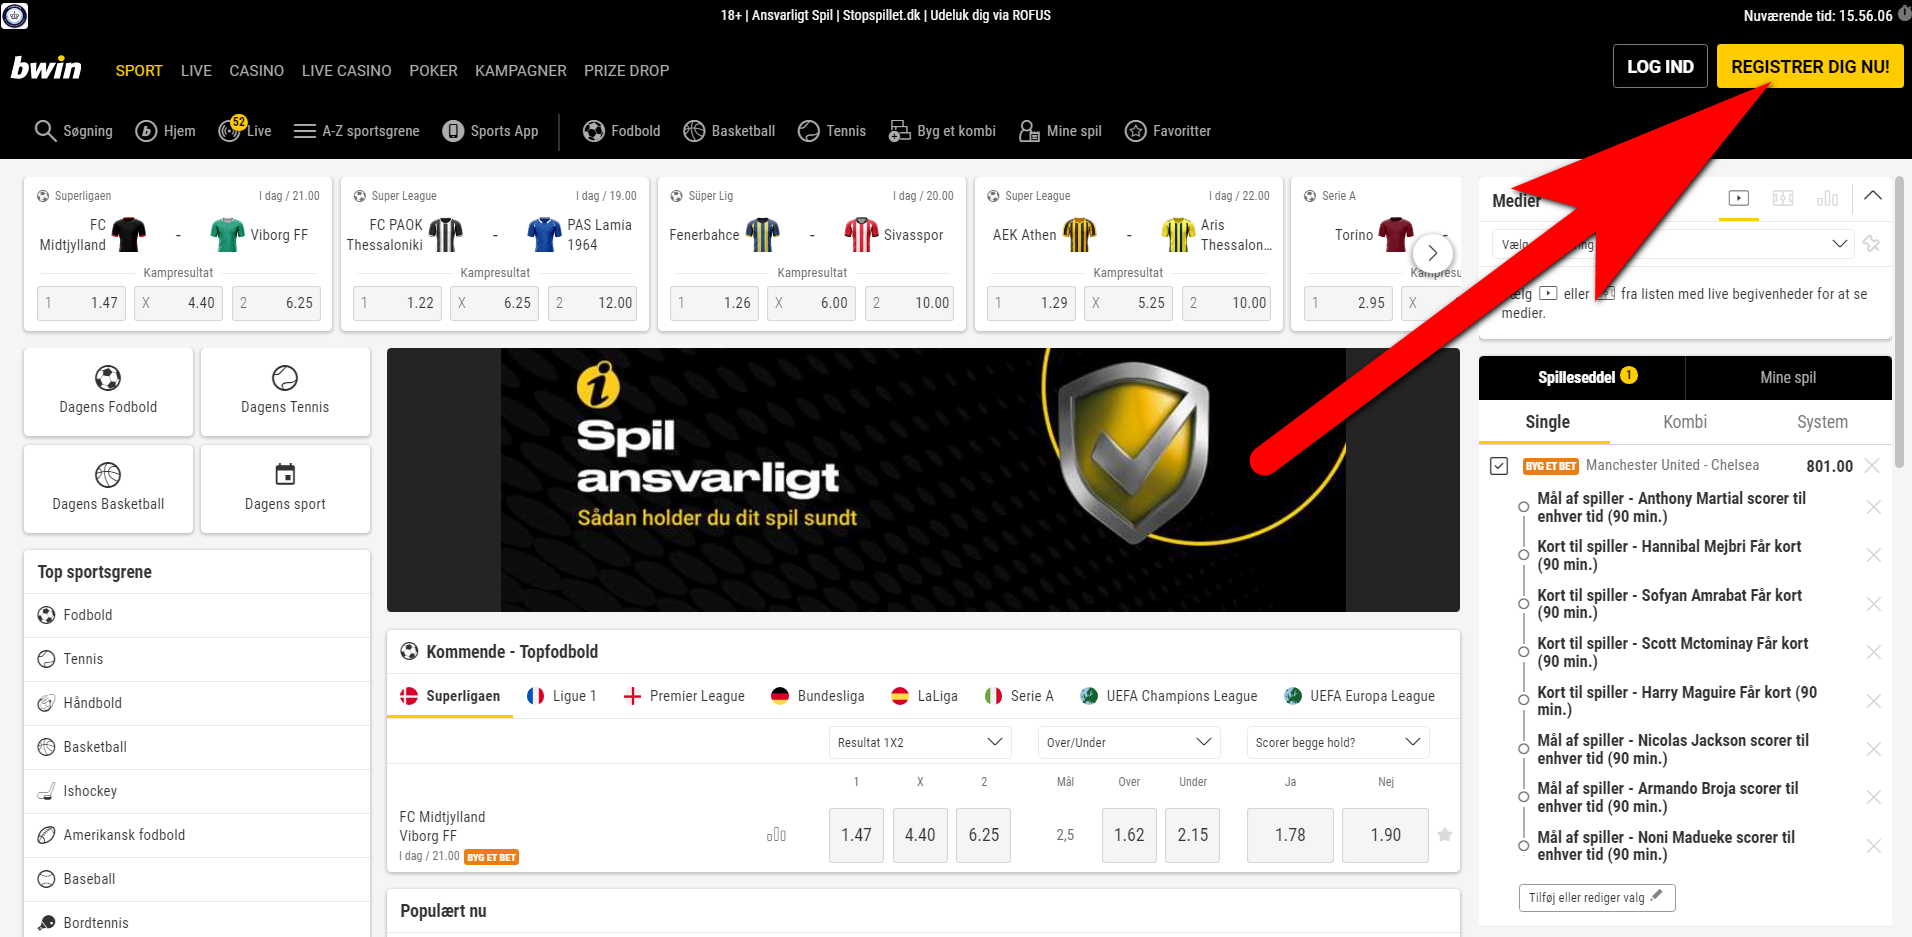Image resolution: width=1912 pixels, height=937 pixels.
Task: Open Dagens sport calendar tile
Action: tap(285, 488)
